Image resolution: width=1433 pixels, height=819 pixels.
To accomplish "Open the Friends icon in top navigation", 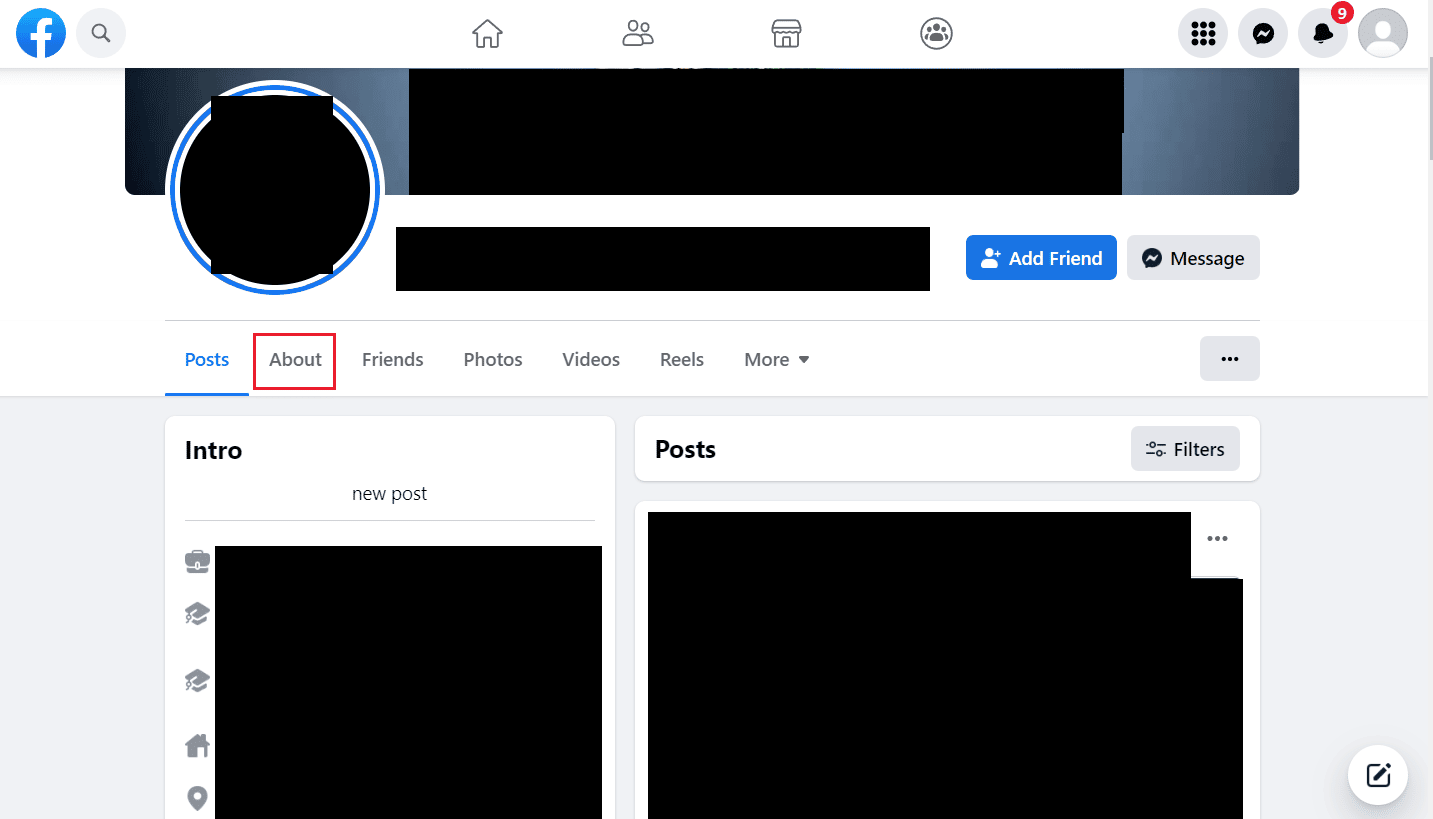I will click(637, 34).
